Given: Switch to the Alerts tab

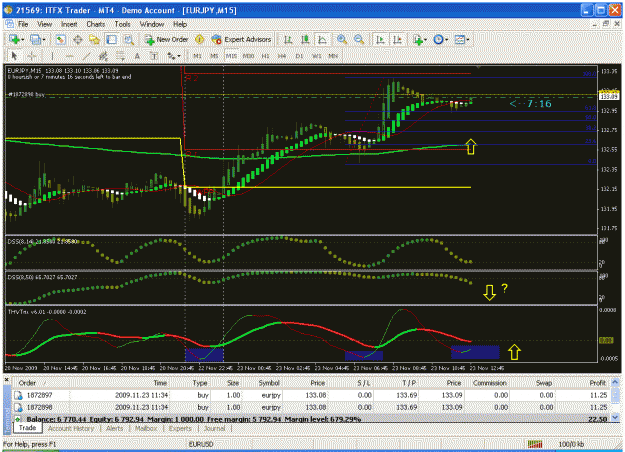Looking at the screenshot, I should (115, 428).
